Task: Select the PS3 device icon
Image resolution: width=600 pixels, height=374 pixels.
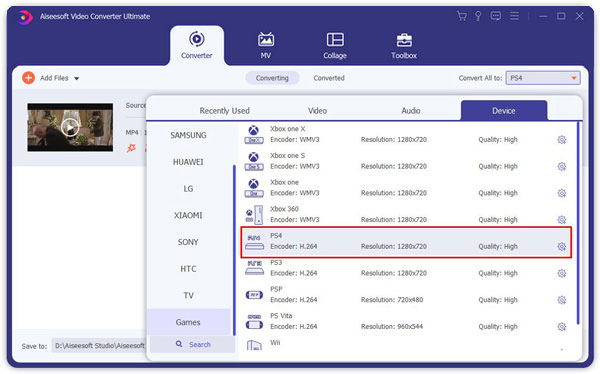Action: (x=254, y=268)
